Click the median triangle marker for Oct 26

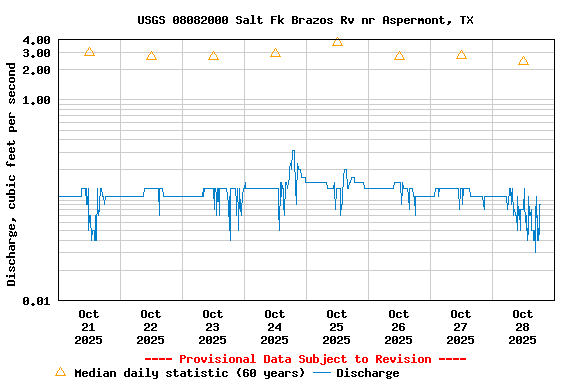pos(400,56)
